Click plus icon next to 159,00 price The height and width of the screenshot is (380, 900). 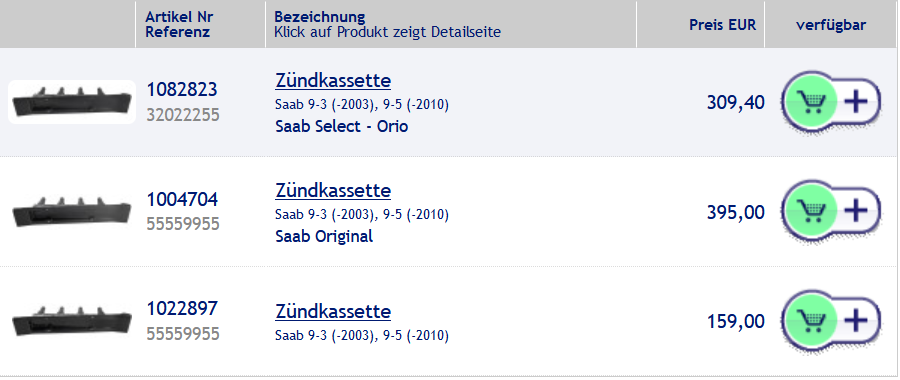[856, 320]
